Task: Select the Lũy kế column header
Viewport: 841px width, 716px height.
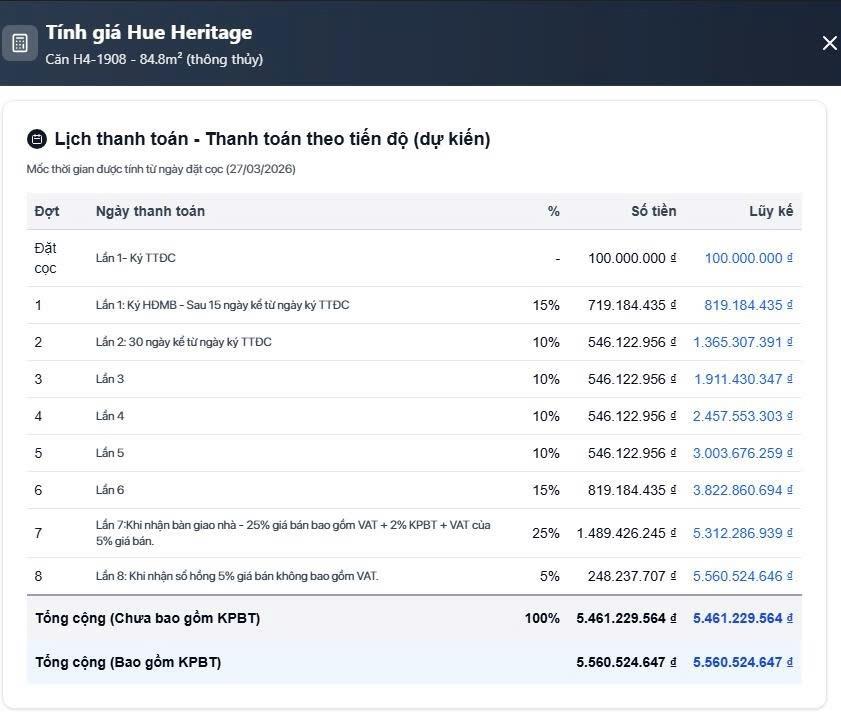Action: [x=770, y=211]
